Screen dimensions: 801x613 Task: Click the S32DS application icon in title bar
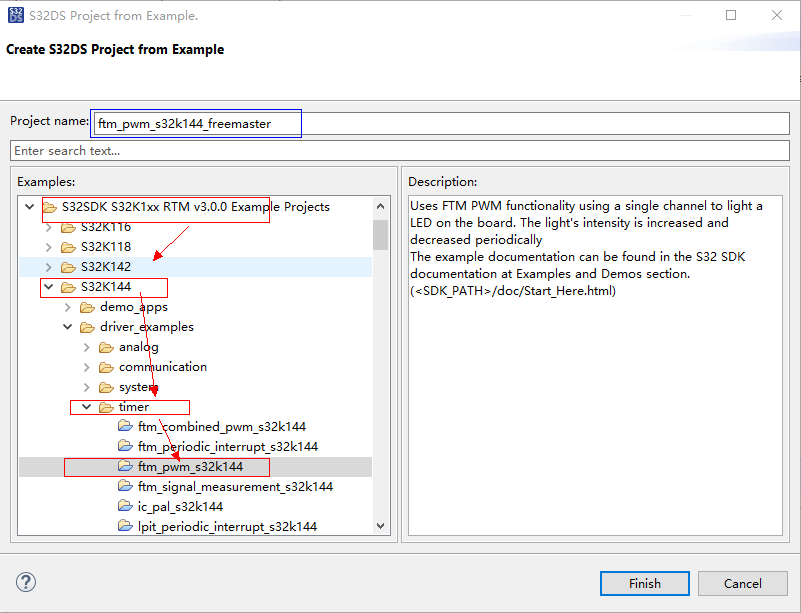point(16,15)
